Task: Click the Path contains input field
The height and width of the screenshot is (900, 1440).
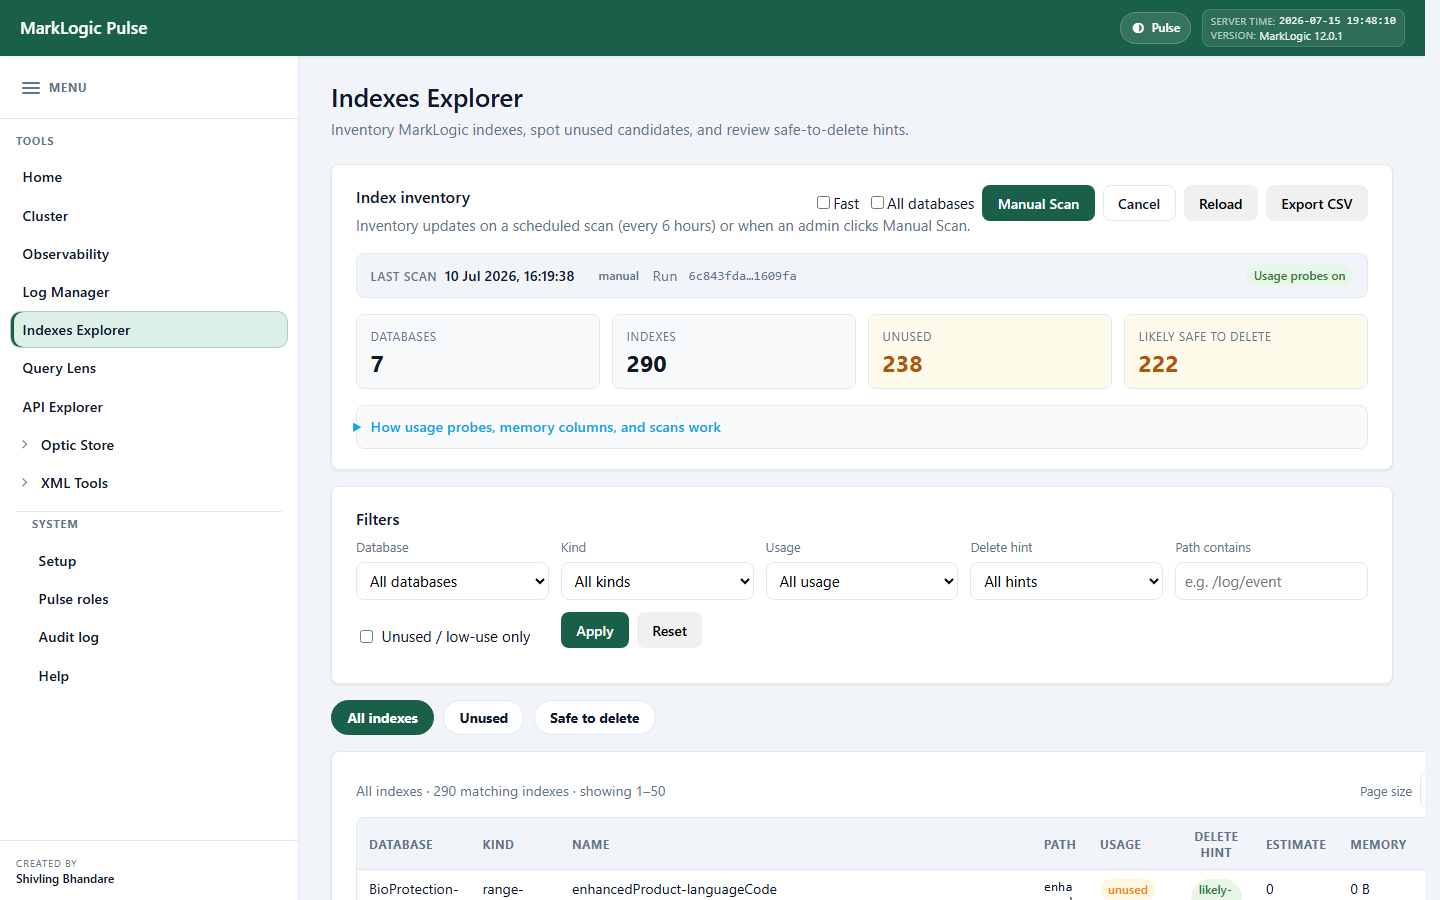Action: (1271, 581)
